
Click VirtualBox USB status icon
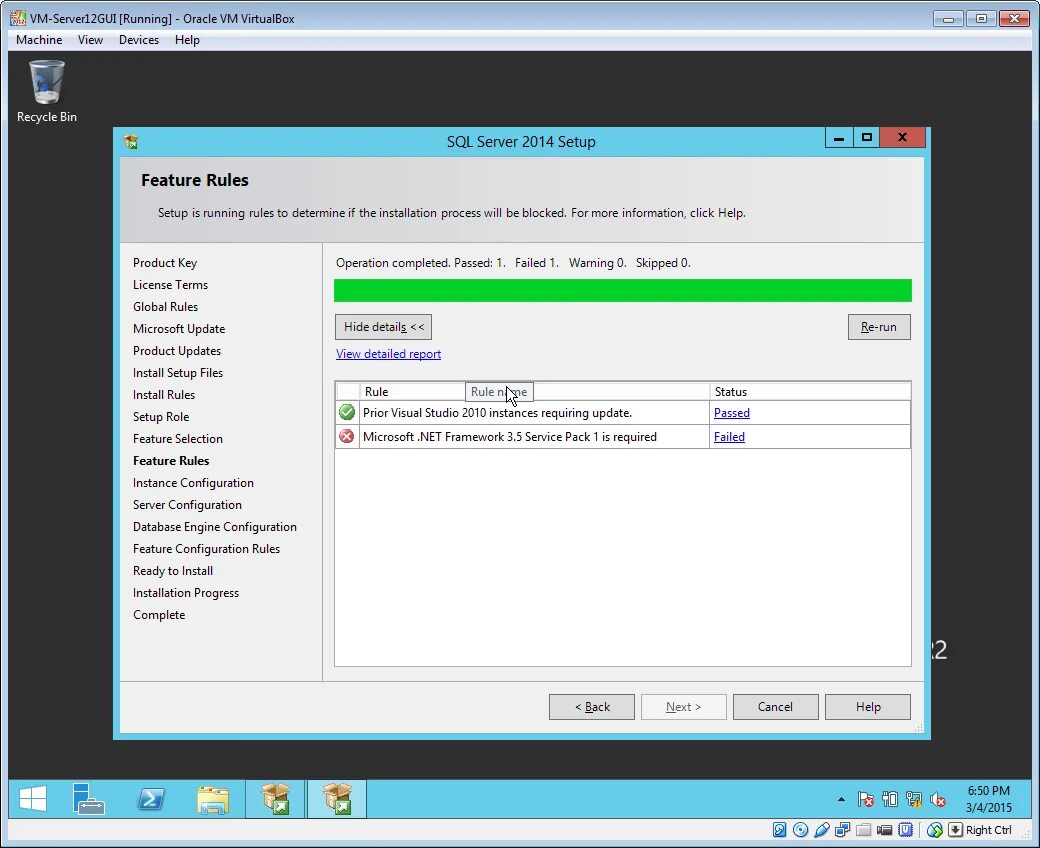click(822, 829)
